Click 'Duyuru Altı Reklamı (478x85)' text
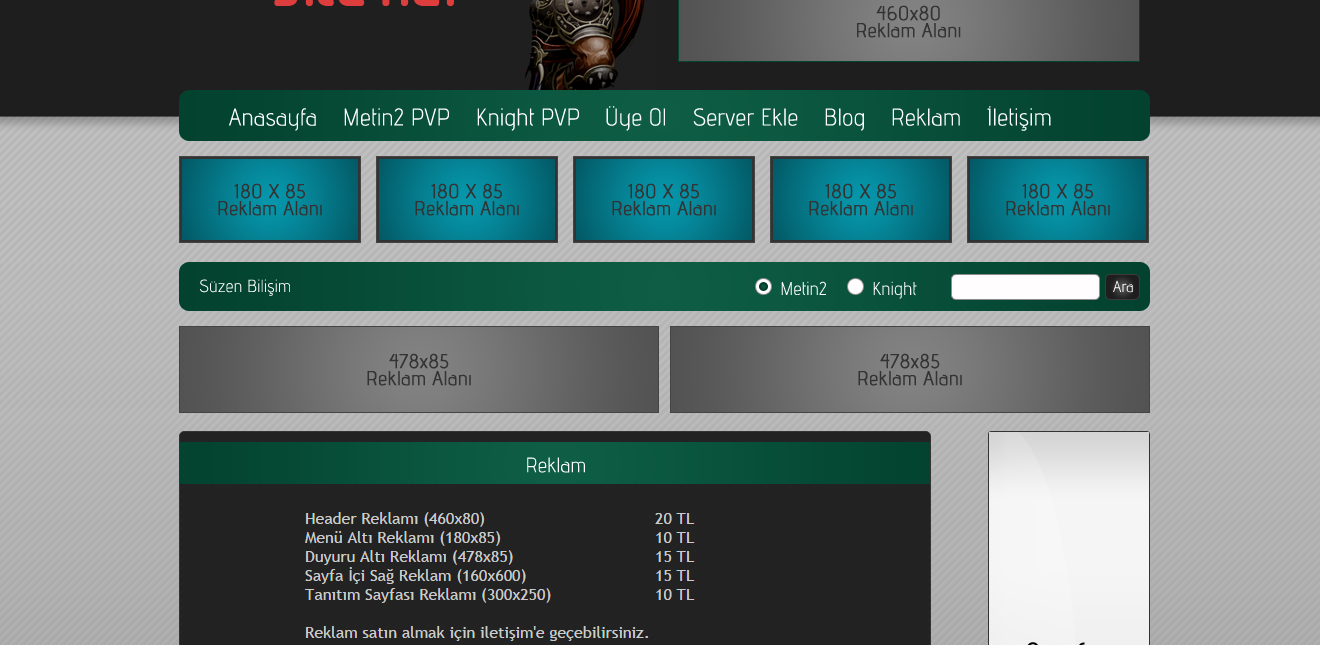Viewport: 1320px width, 645px height. tap(409, 557)
